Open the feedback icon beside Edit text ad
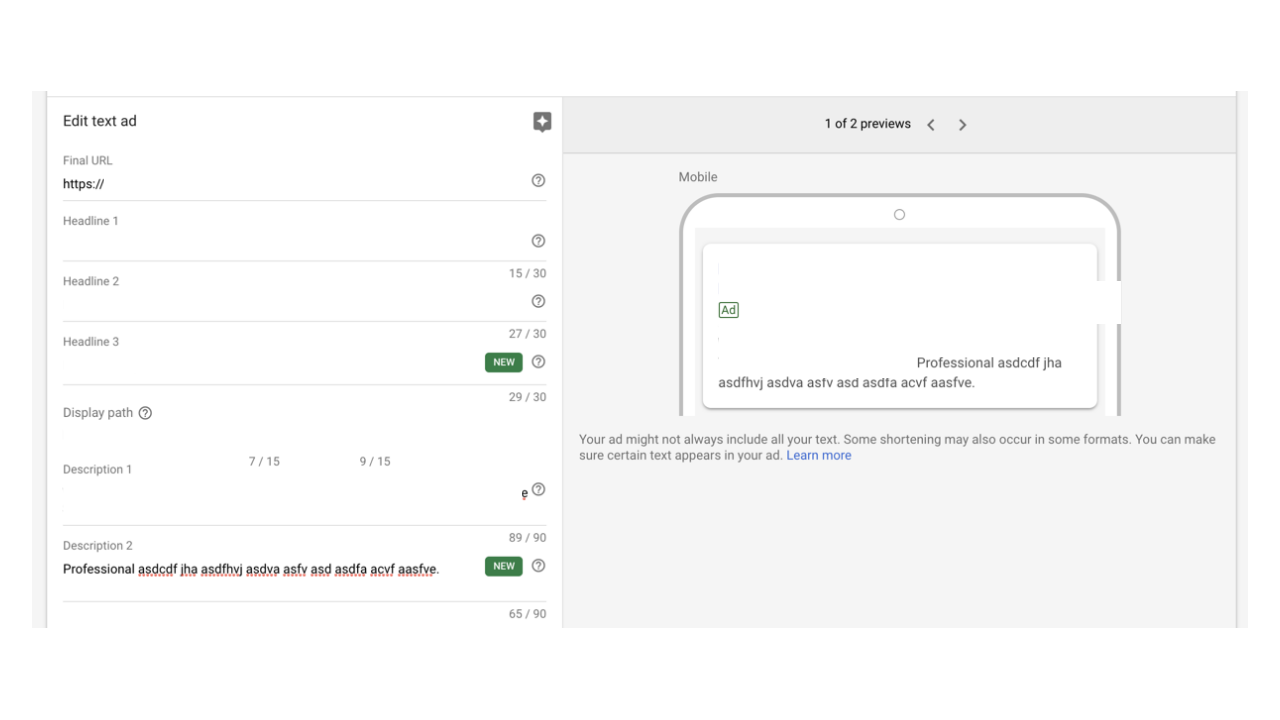This screenshot has width=1280, height=720. 542,122
